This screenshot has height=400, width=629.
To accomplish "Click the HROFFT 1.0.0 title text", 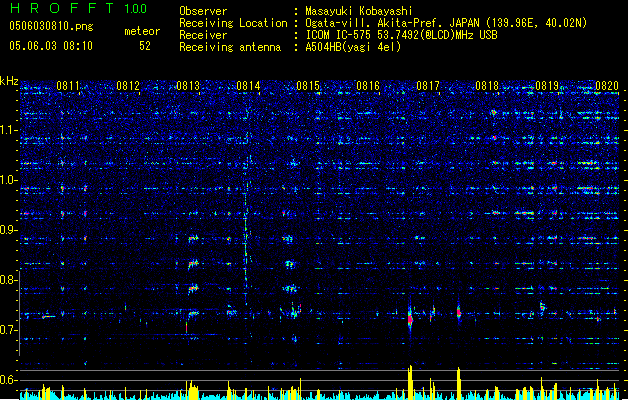I will coord(78,8).
